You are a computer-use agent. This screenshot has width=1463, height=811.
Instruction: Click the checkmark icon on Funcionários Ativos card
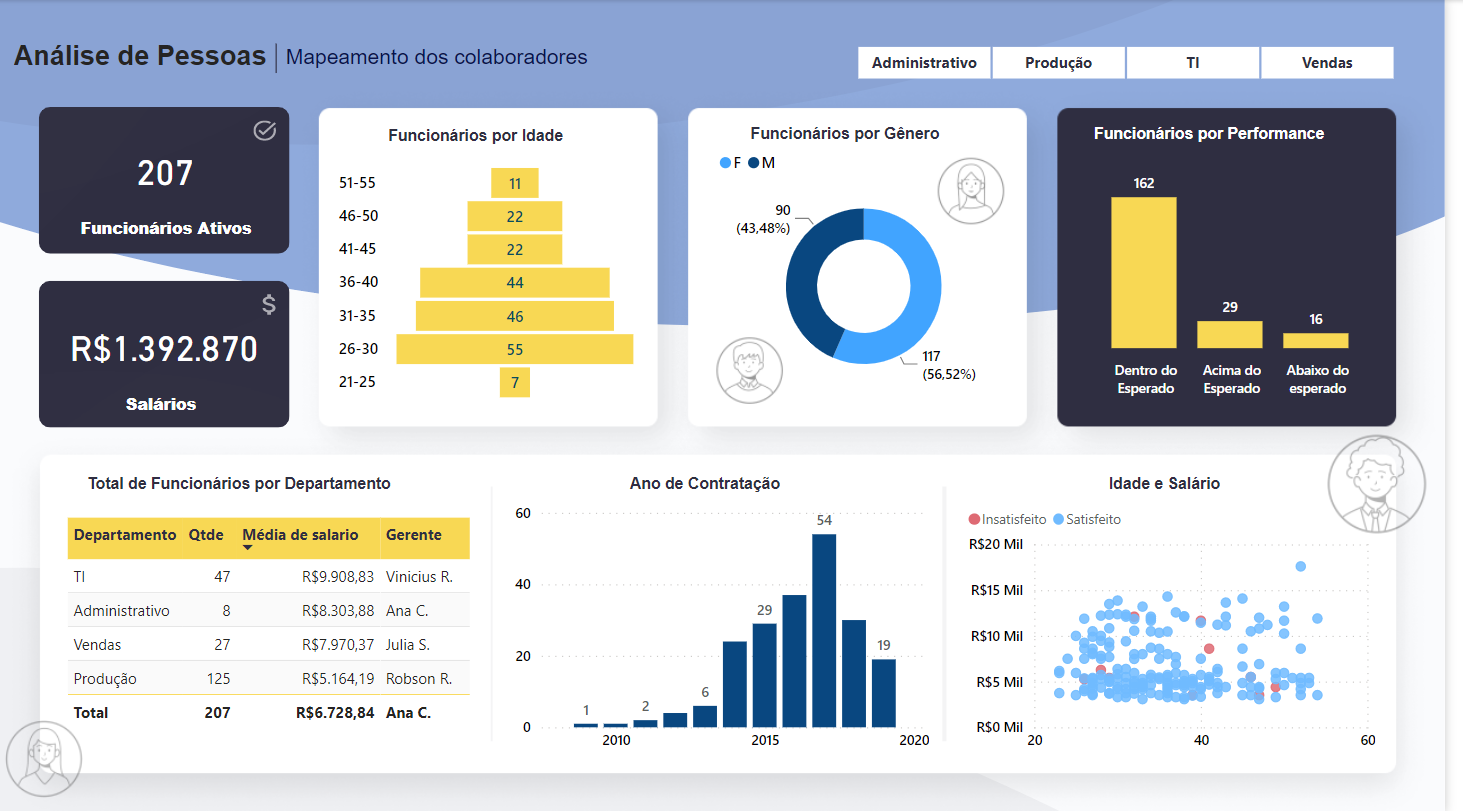(265, 130)
